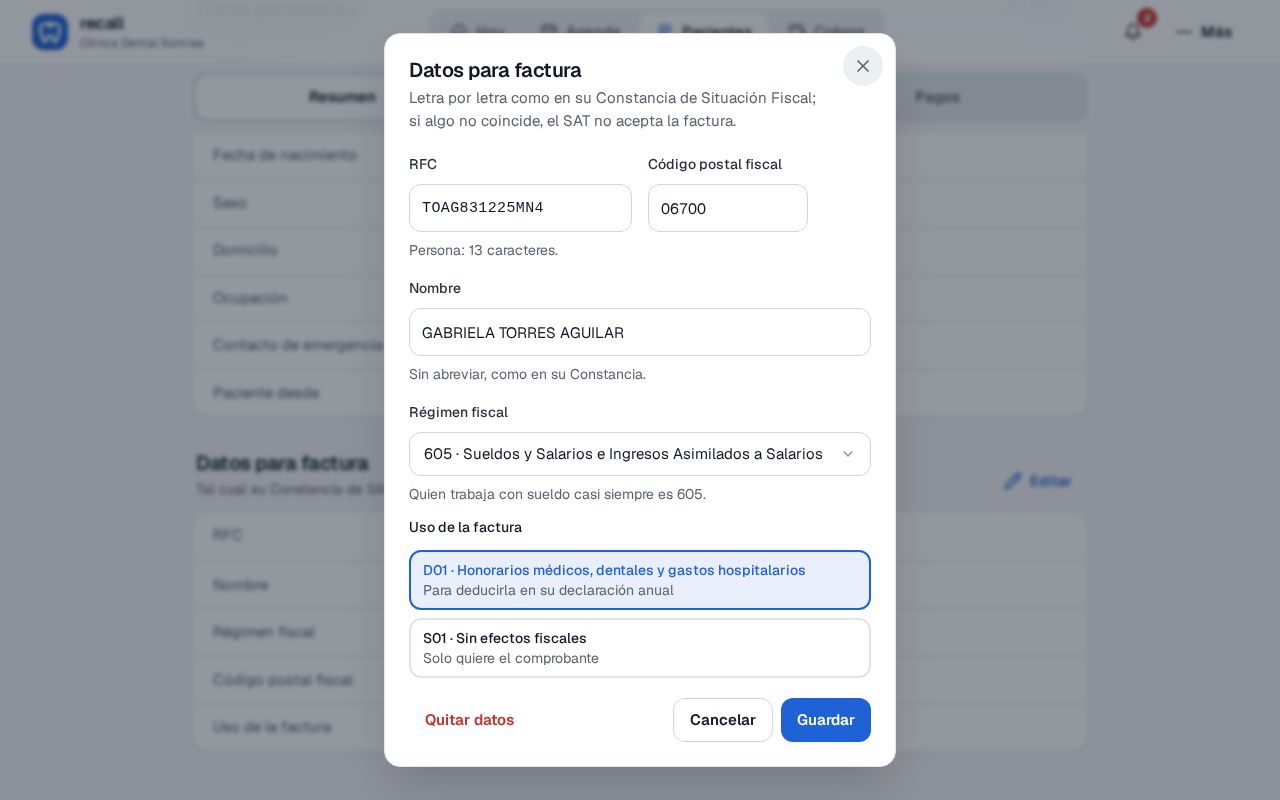Click the recall app logo icon
The height and width of the screenshot is (800, 1280).
[x=50, y=32]
